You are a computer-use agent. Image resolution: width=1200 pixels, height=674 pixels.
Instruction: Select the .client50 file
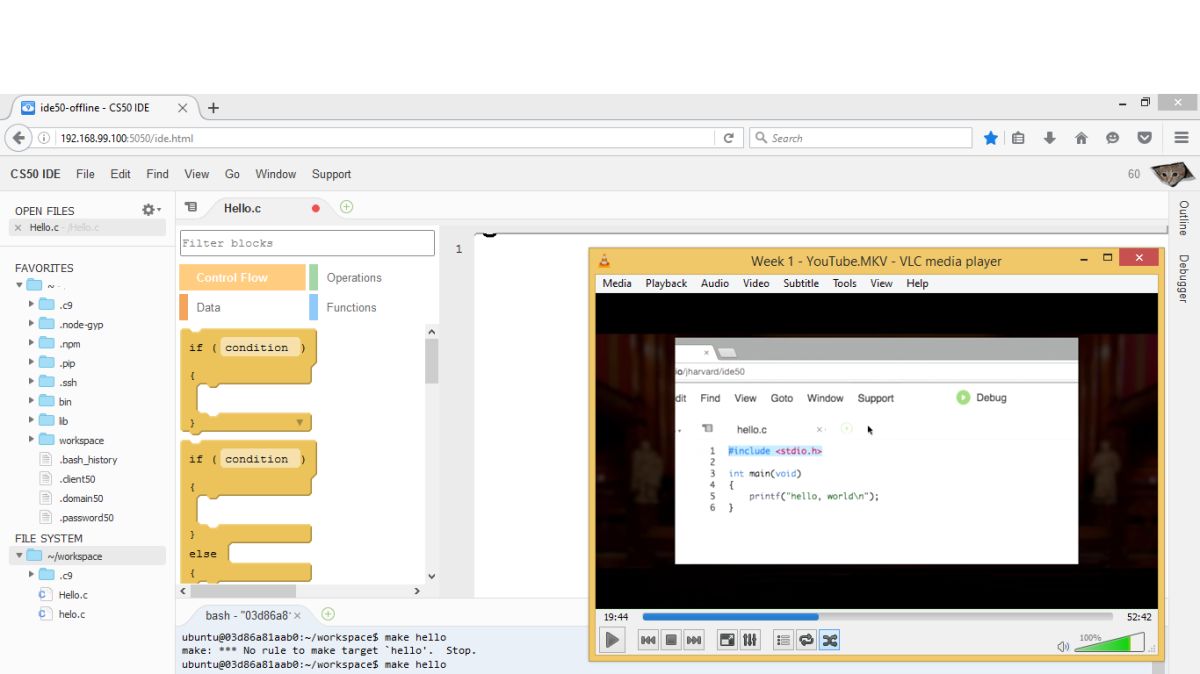point(76,479)
